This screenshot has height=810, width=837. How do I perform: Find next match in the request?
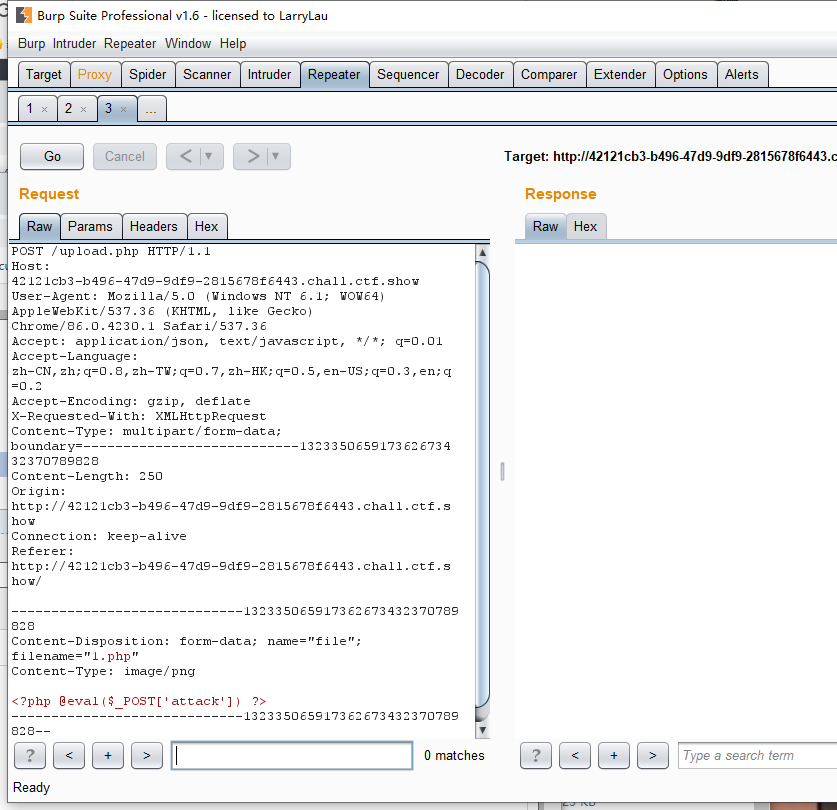point(147,756)
